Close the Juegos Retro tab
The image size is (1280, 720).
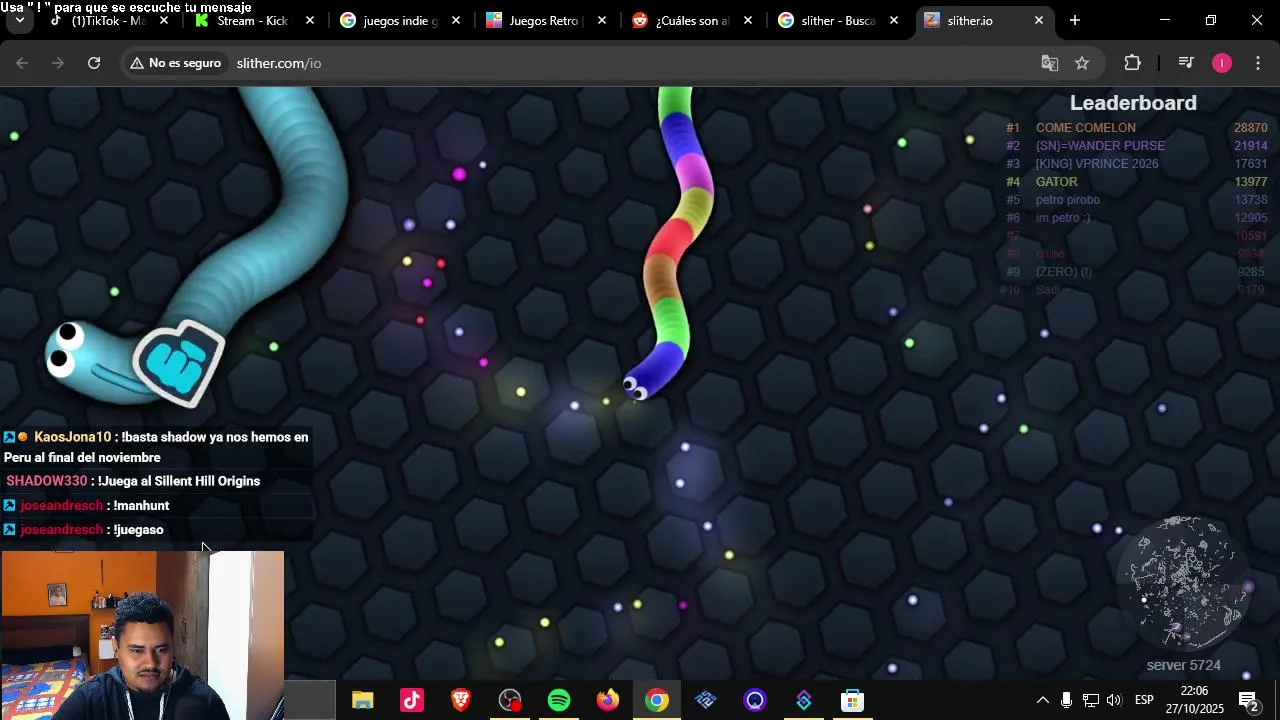pos(602,20)
